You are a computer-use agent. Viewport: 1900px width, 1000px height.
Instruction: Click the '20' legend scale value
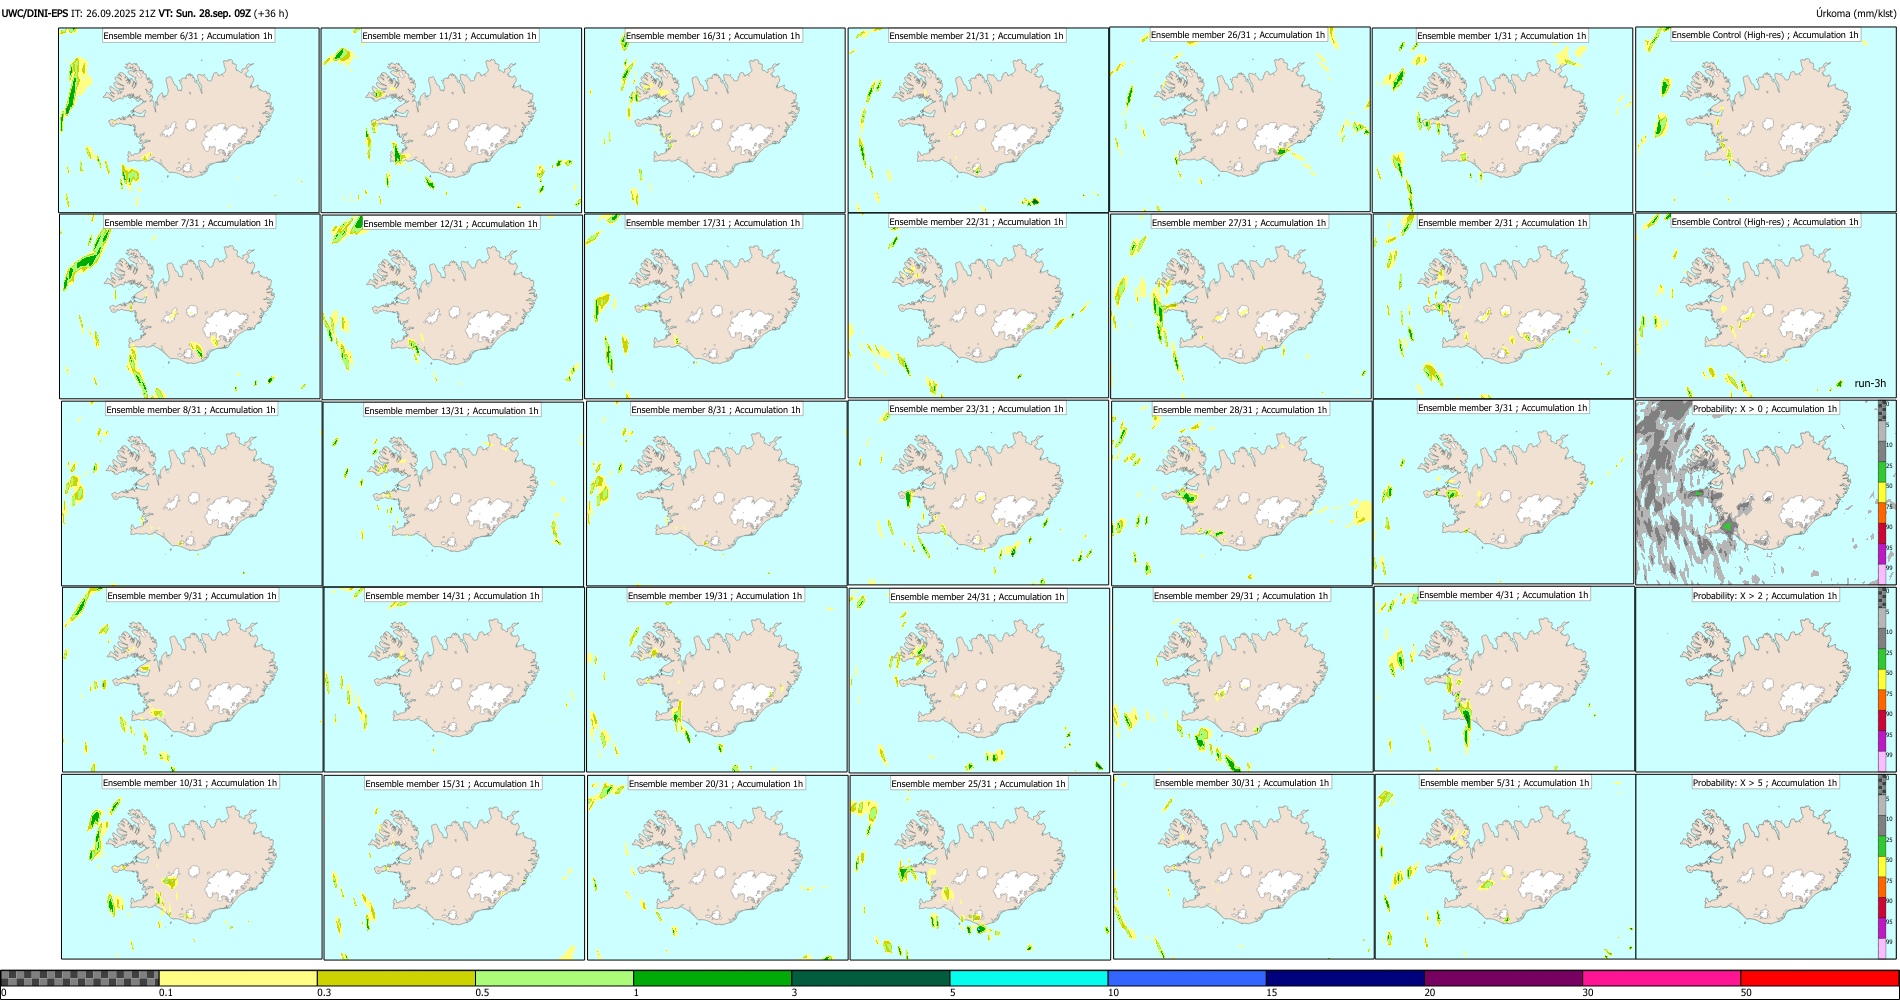[1430, 993]
